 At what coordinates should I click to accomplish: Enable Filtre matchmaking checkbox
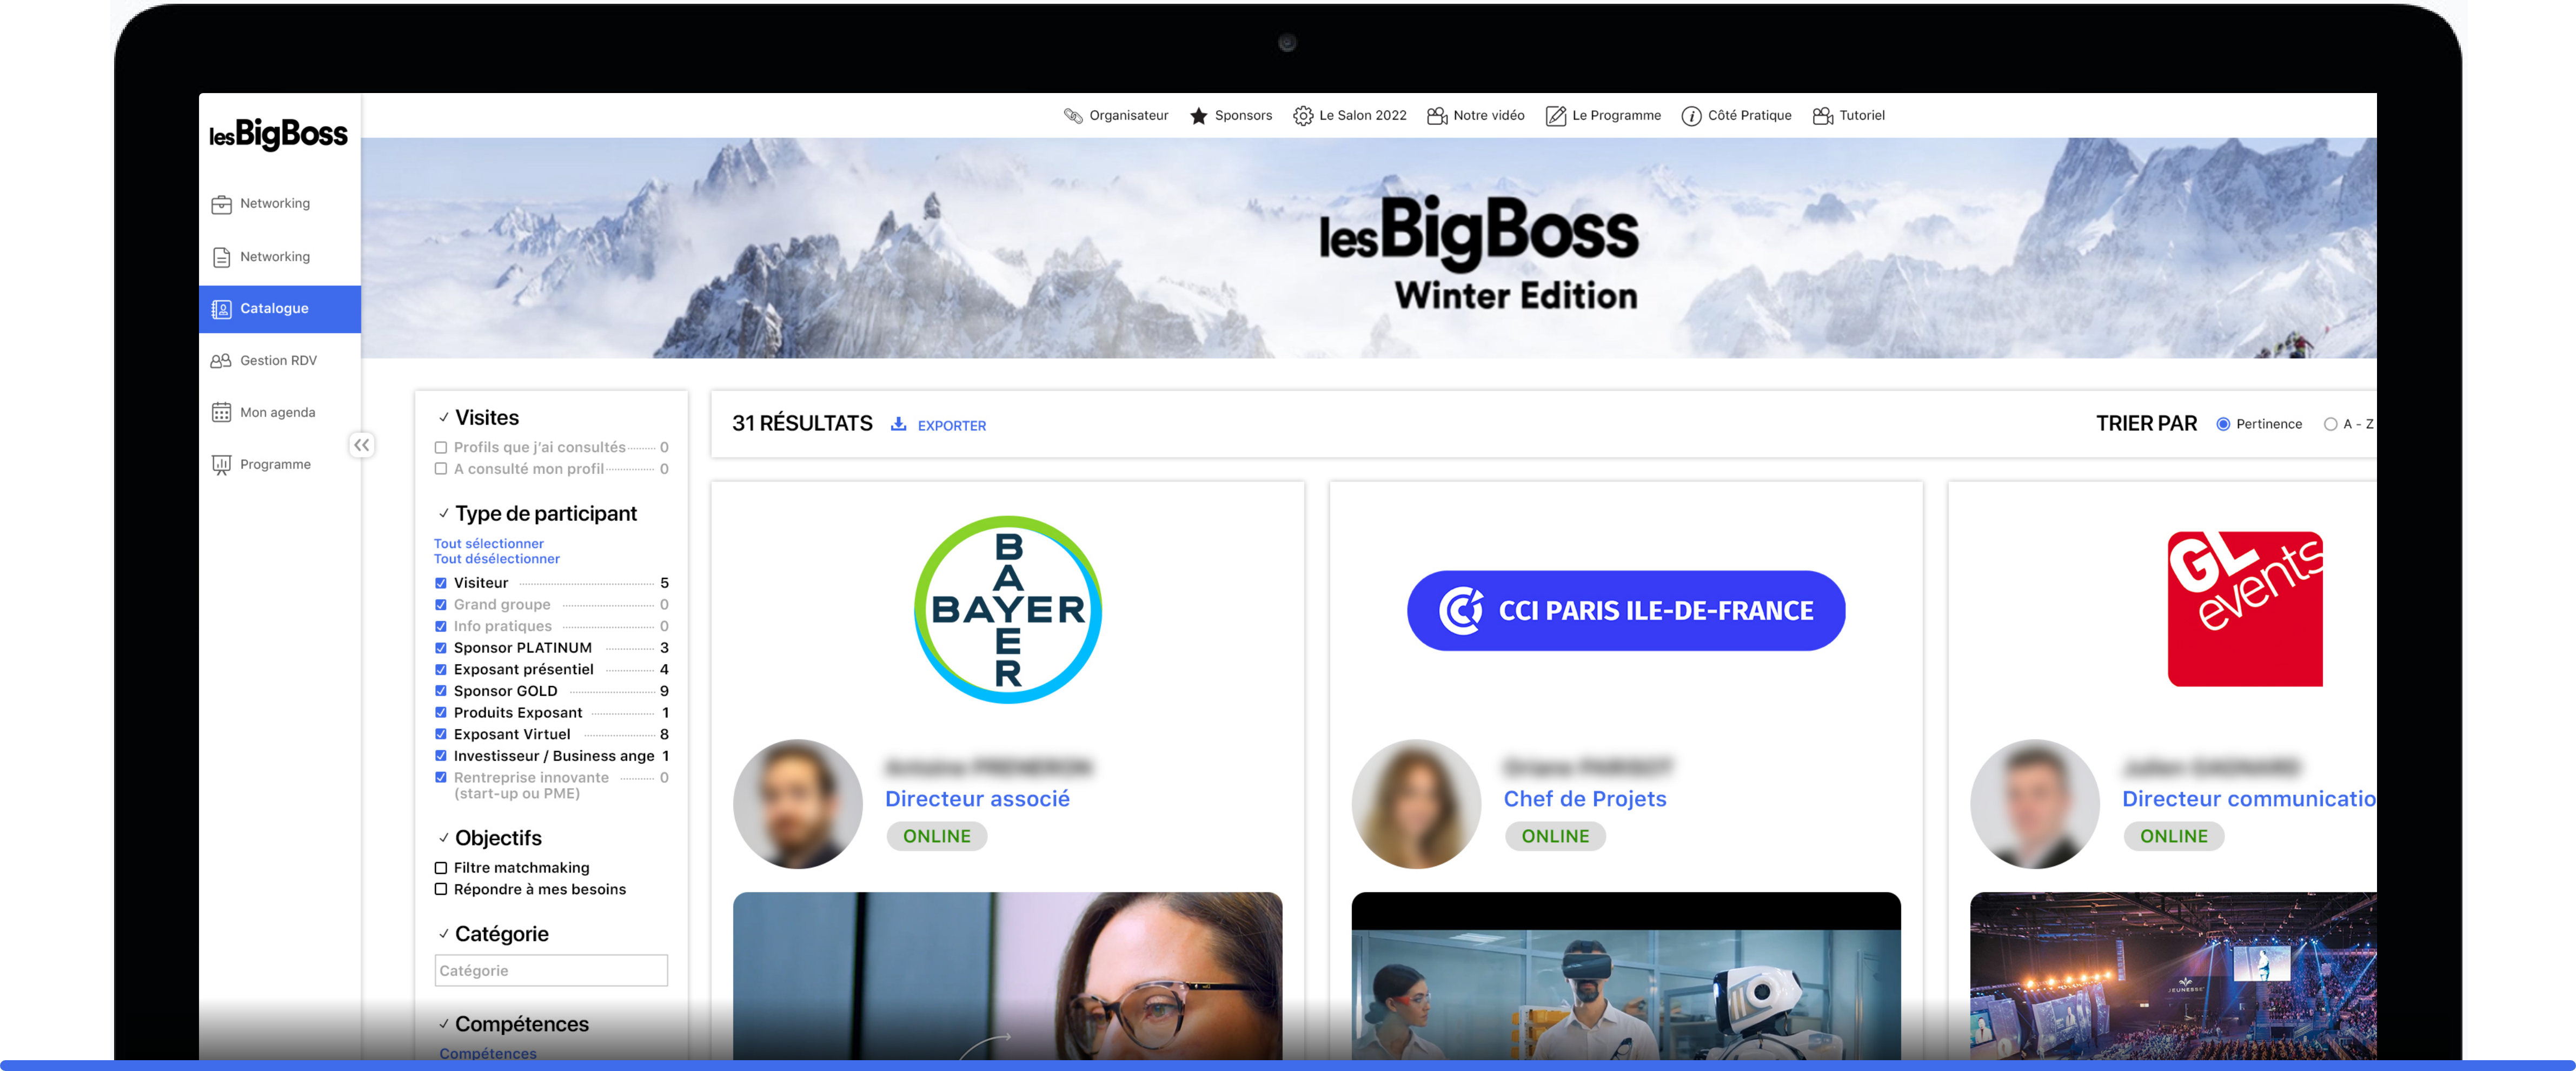point(441,868)
